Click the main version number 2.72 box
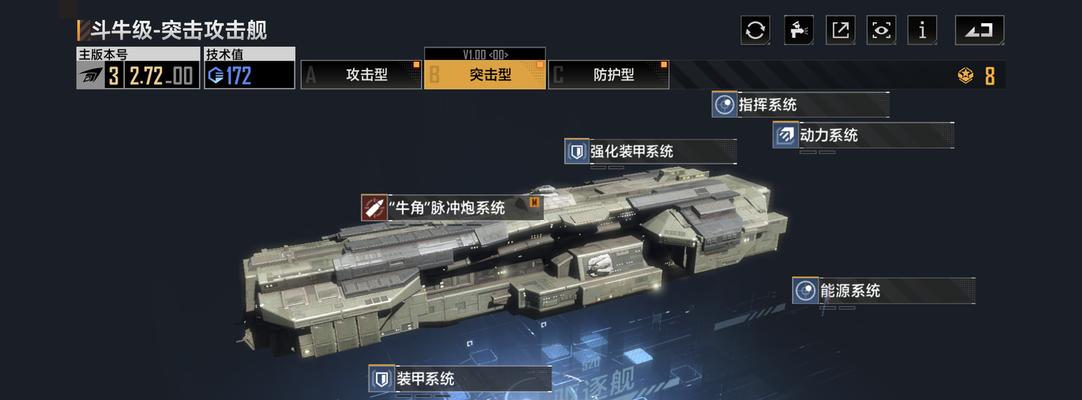Viewport: 1082px width, 400px height. 161,75
